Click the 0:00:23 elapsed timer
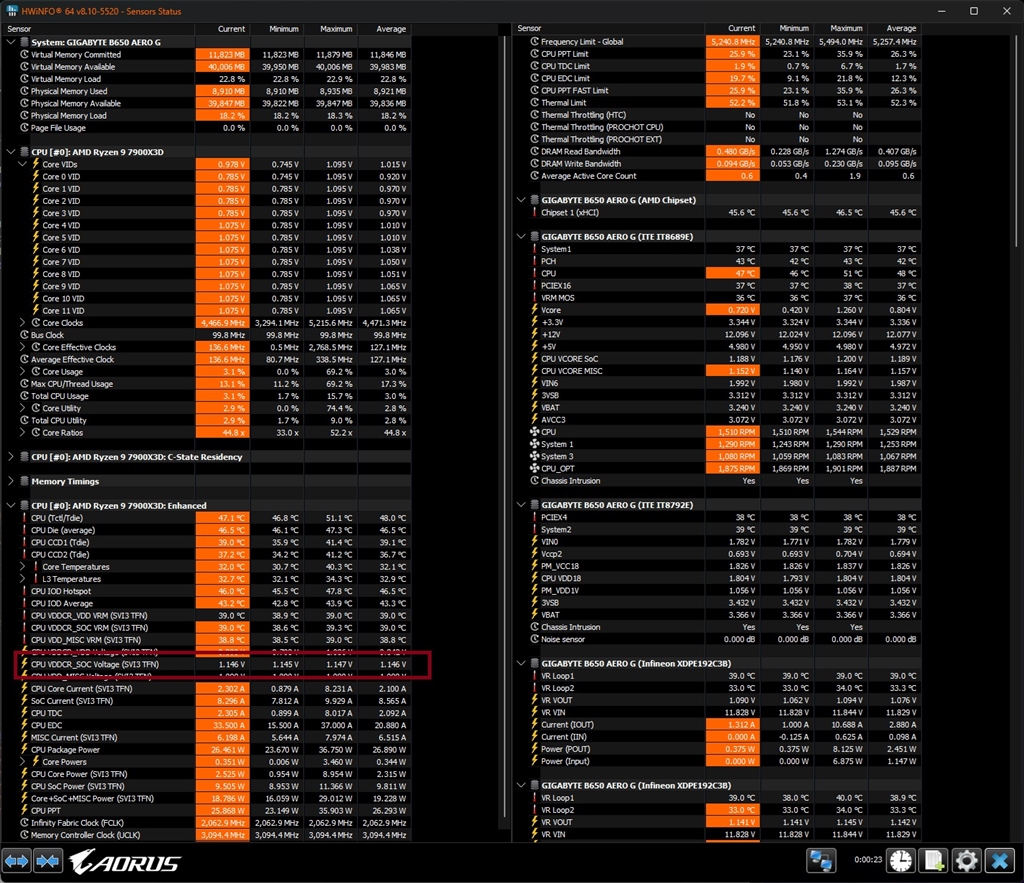Viewport: 1024px width, 883px height. point(868,860)
